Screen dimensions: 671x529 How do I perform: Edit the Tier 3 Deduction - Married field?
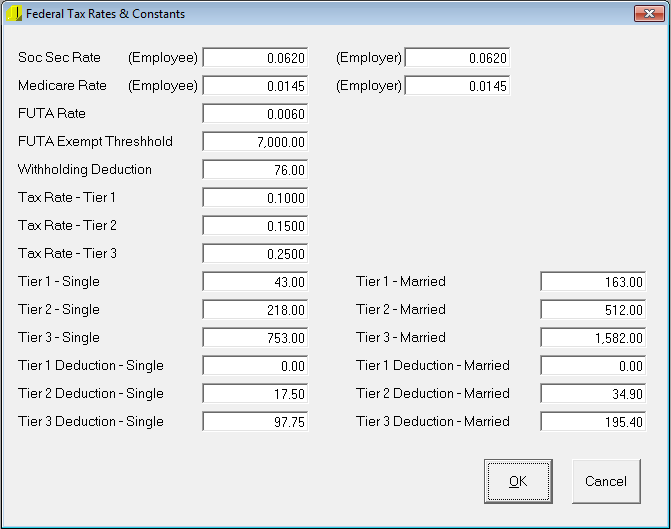coord(593,422)
